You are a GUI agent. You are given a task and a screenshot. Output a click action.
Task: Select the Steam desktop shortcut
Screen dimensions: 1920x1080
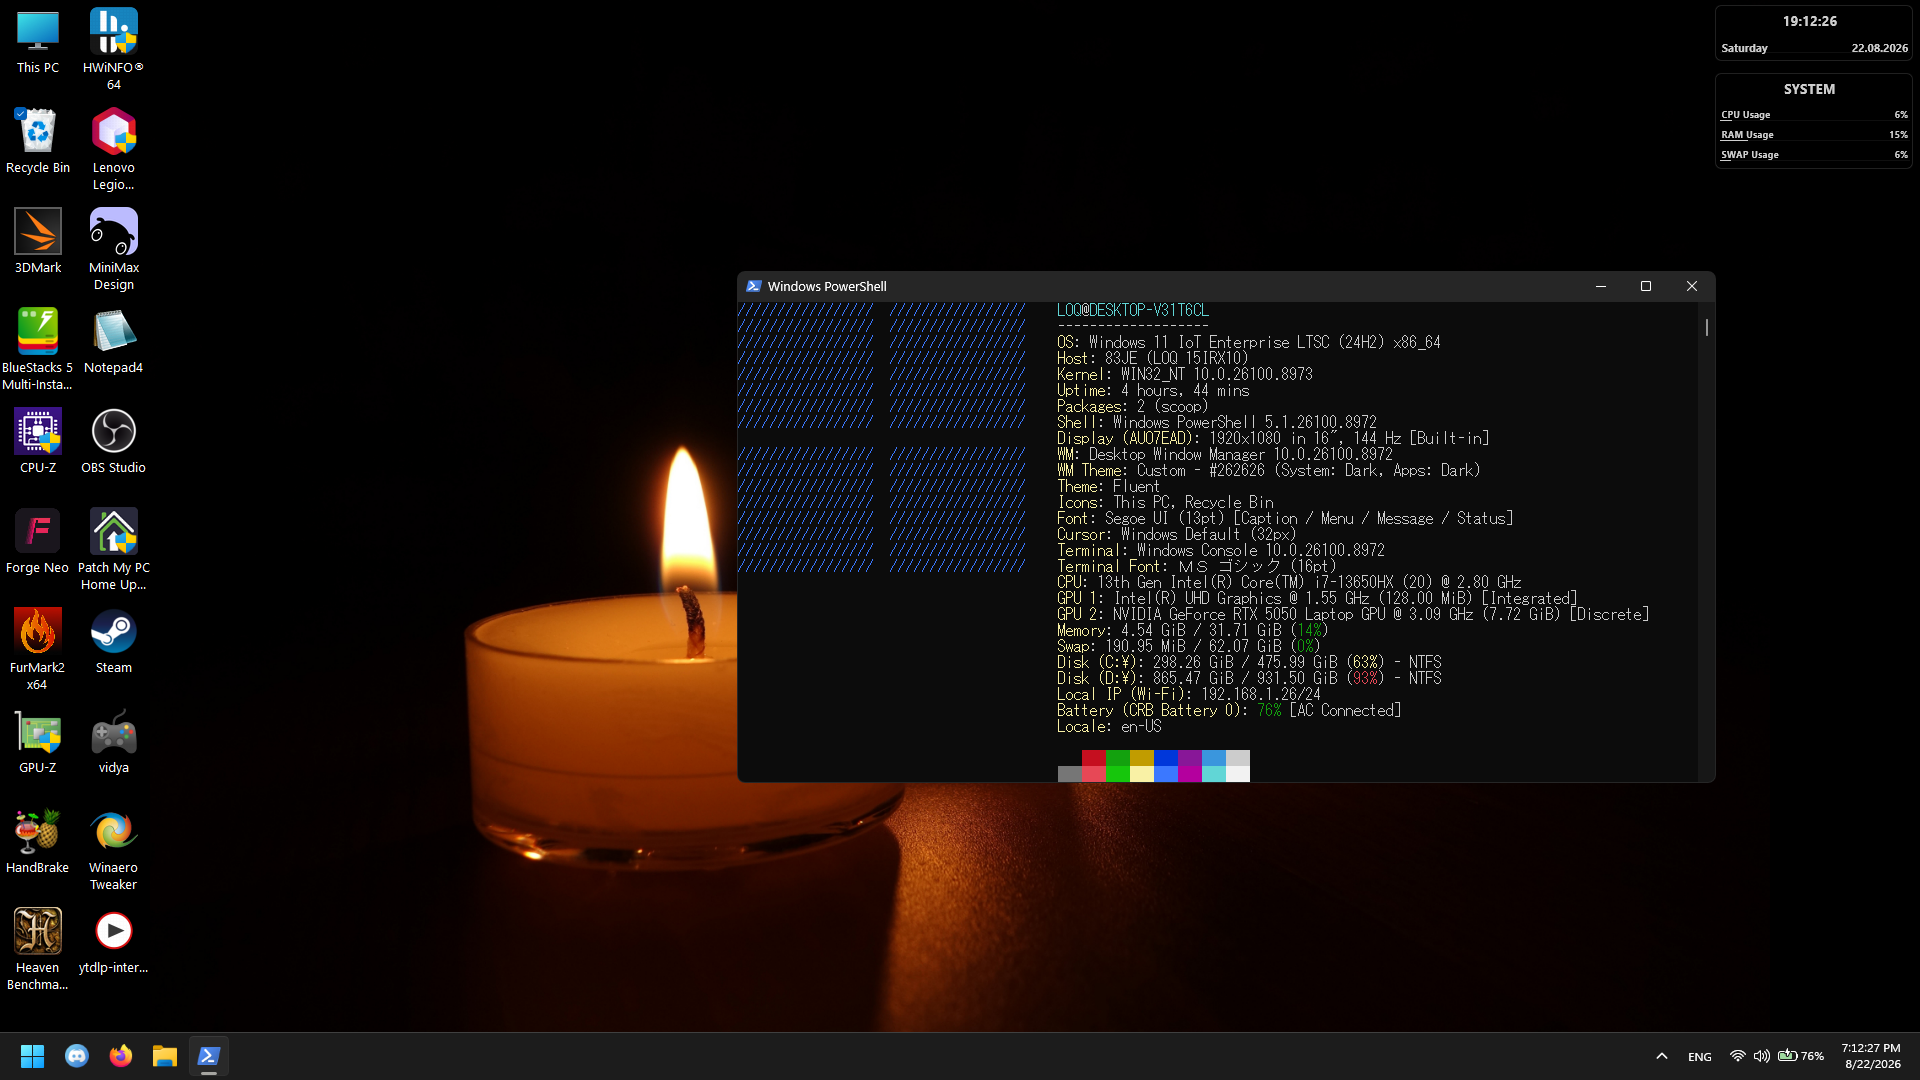113,642
